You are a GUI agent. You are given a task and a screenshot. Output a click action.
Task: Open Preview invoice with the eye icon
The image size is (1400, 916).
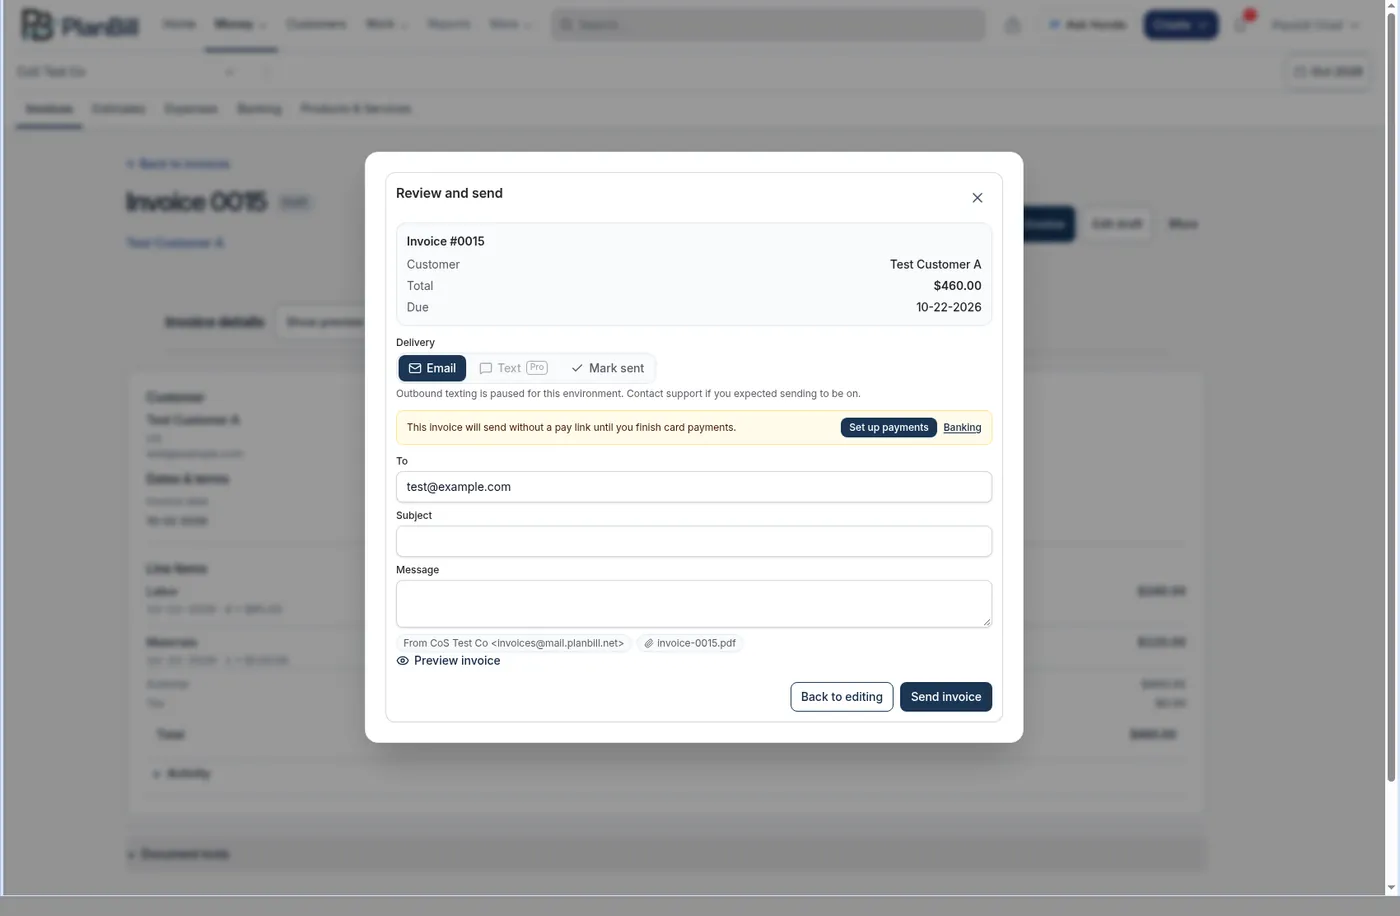click(448, 661)
